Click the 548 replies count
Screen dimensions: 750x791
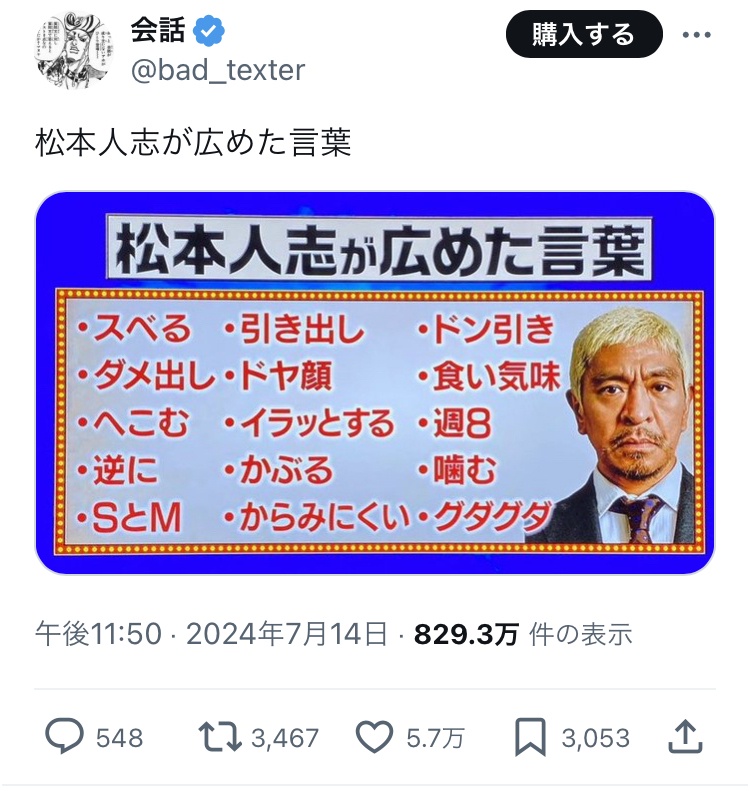(x=120, y=738)
